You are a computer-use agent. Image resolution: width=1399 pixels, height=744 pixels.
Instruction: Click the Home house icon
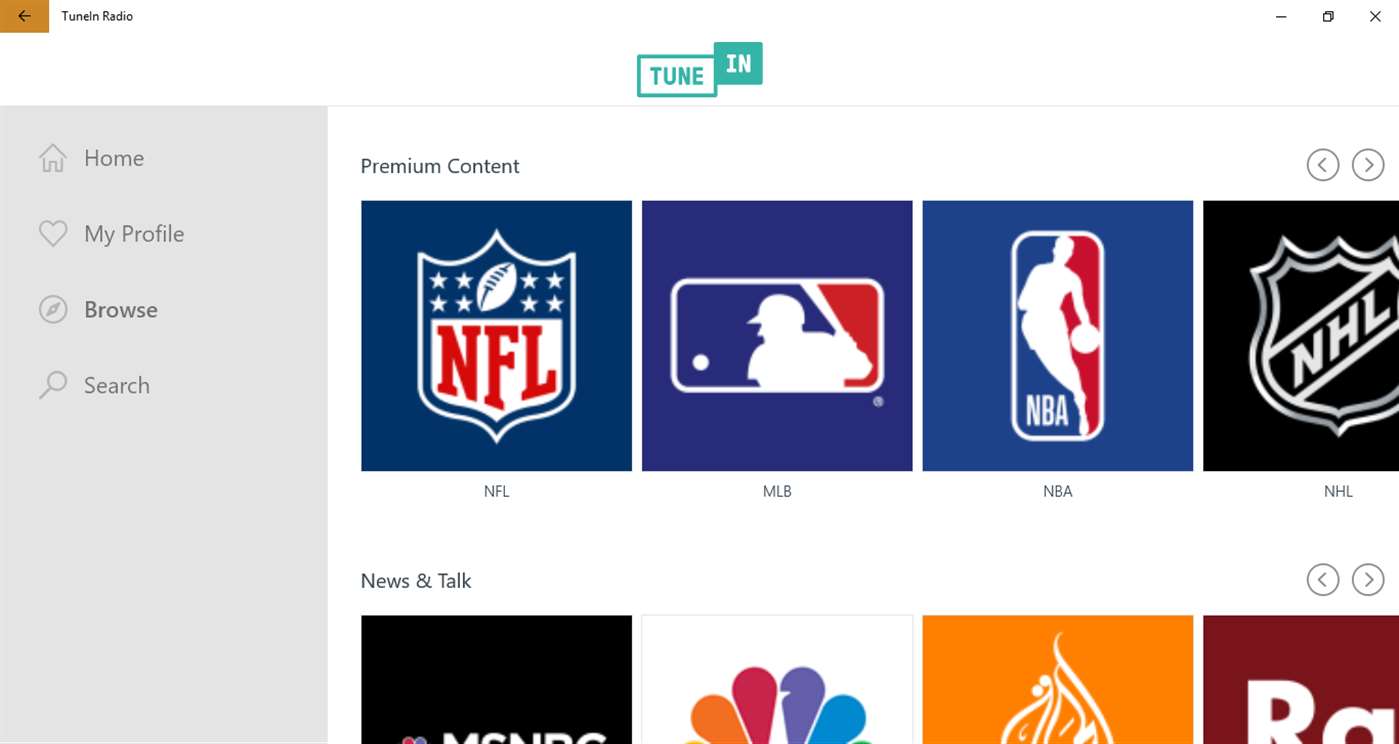click(53, 158)
